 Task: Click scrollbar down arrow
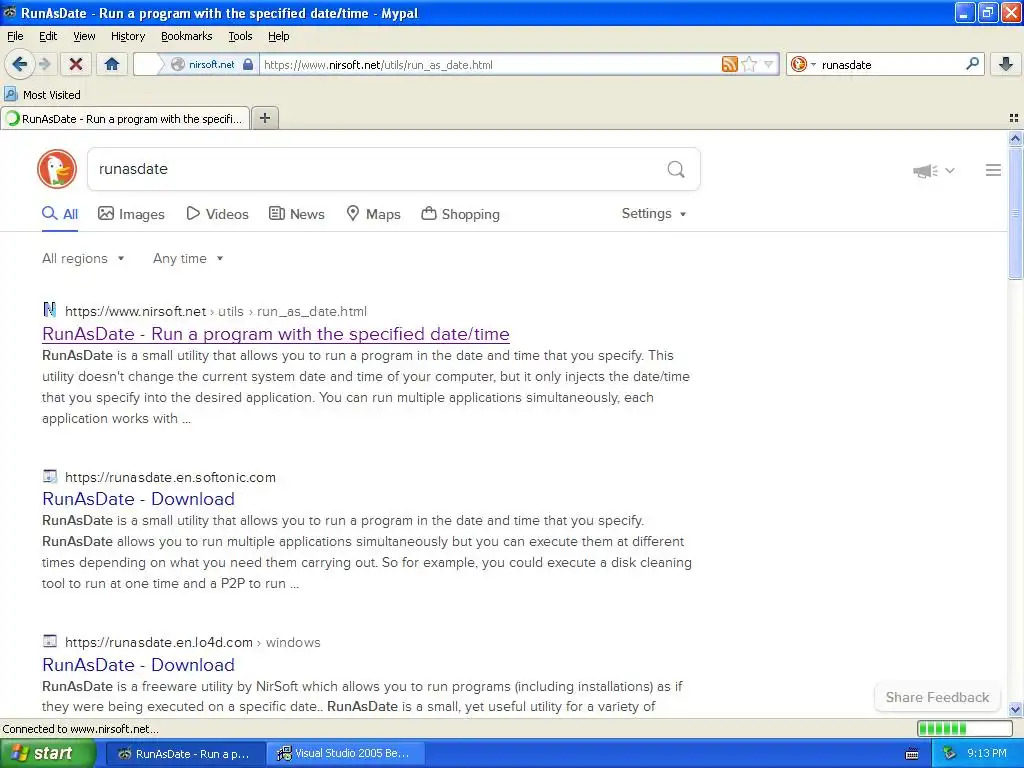(x=1015, y=709)
